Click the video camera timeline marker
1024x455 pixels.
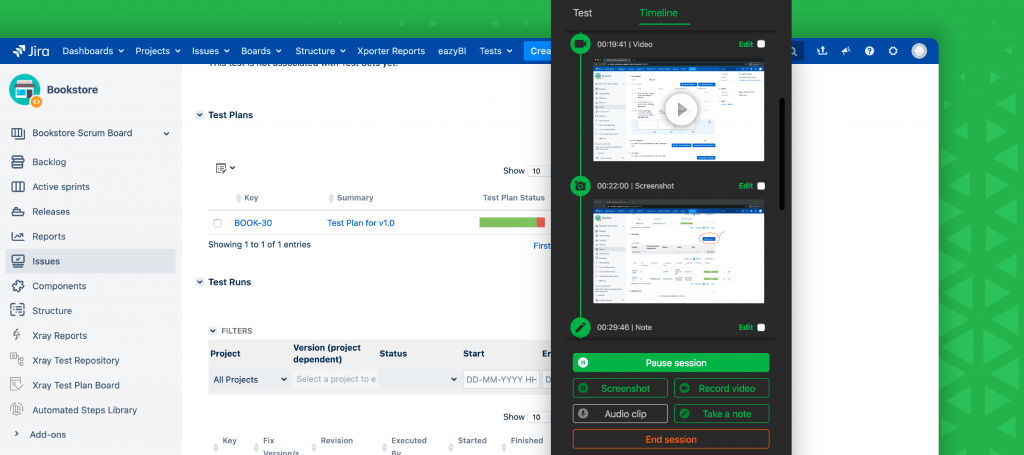[x=580, y=44]
